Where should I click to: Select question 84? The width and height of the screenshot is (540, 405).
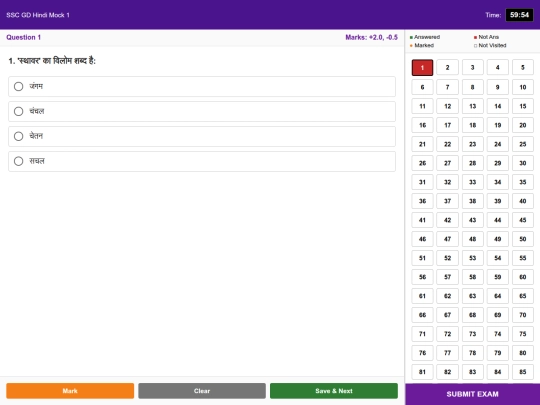pyautogui.click(x=498, y=372)
